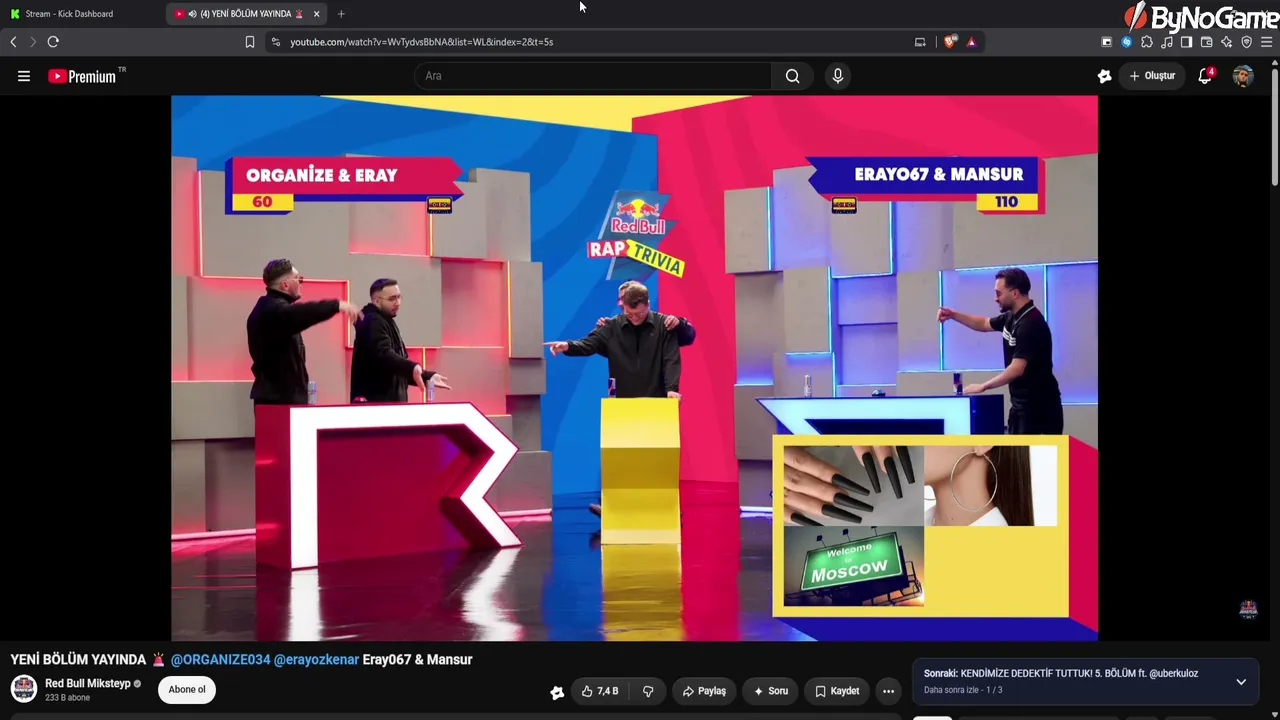Open the Brave Shields icon
This screenshot has height=720, width=1280.
[x=950, y=42]
